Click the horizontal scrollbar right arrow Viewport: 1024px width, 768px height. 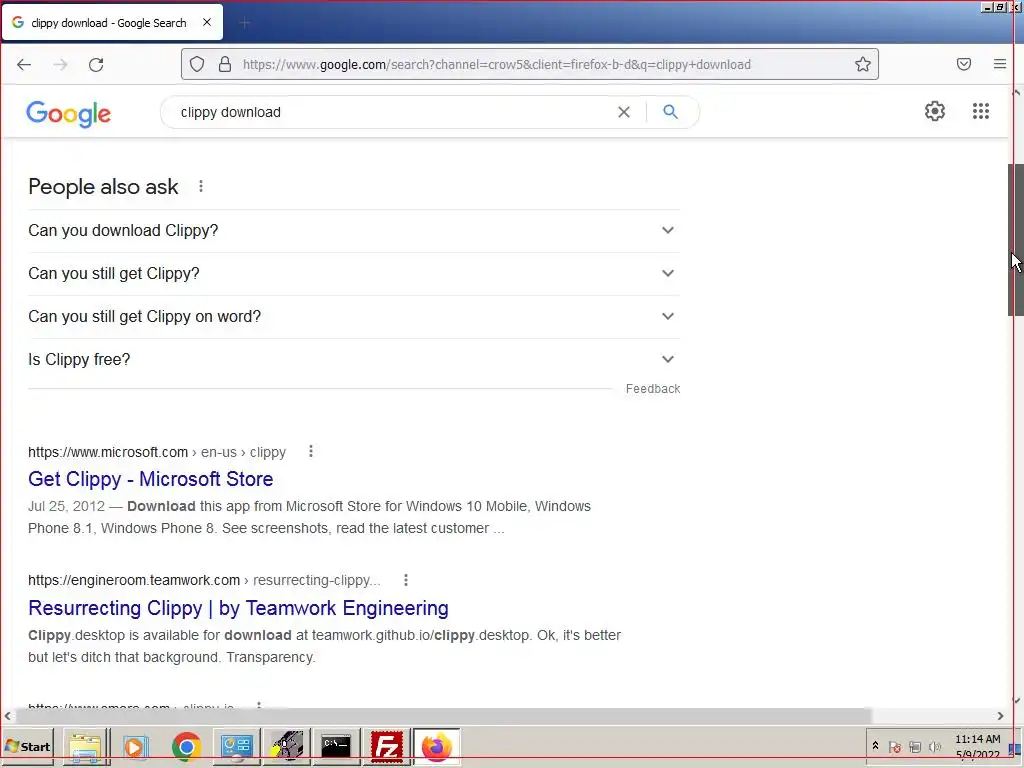coord(999,716)
